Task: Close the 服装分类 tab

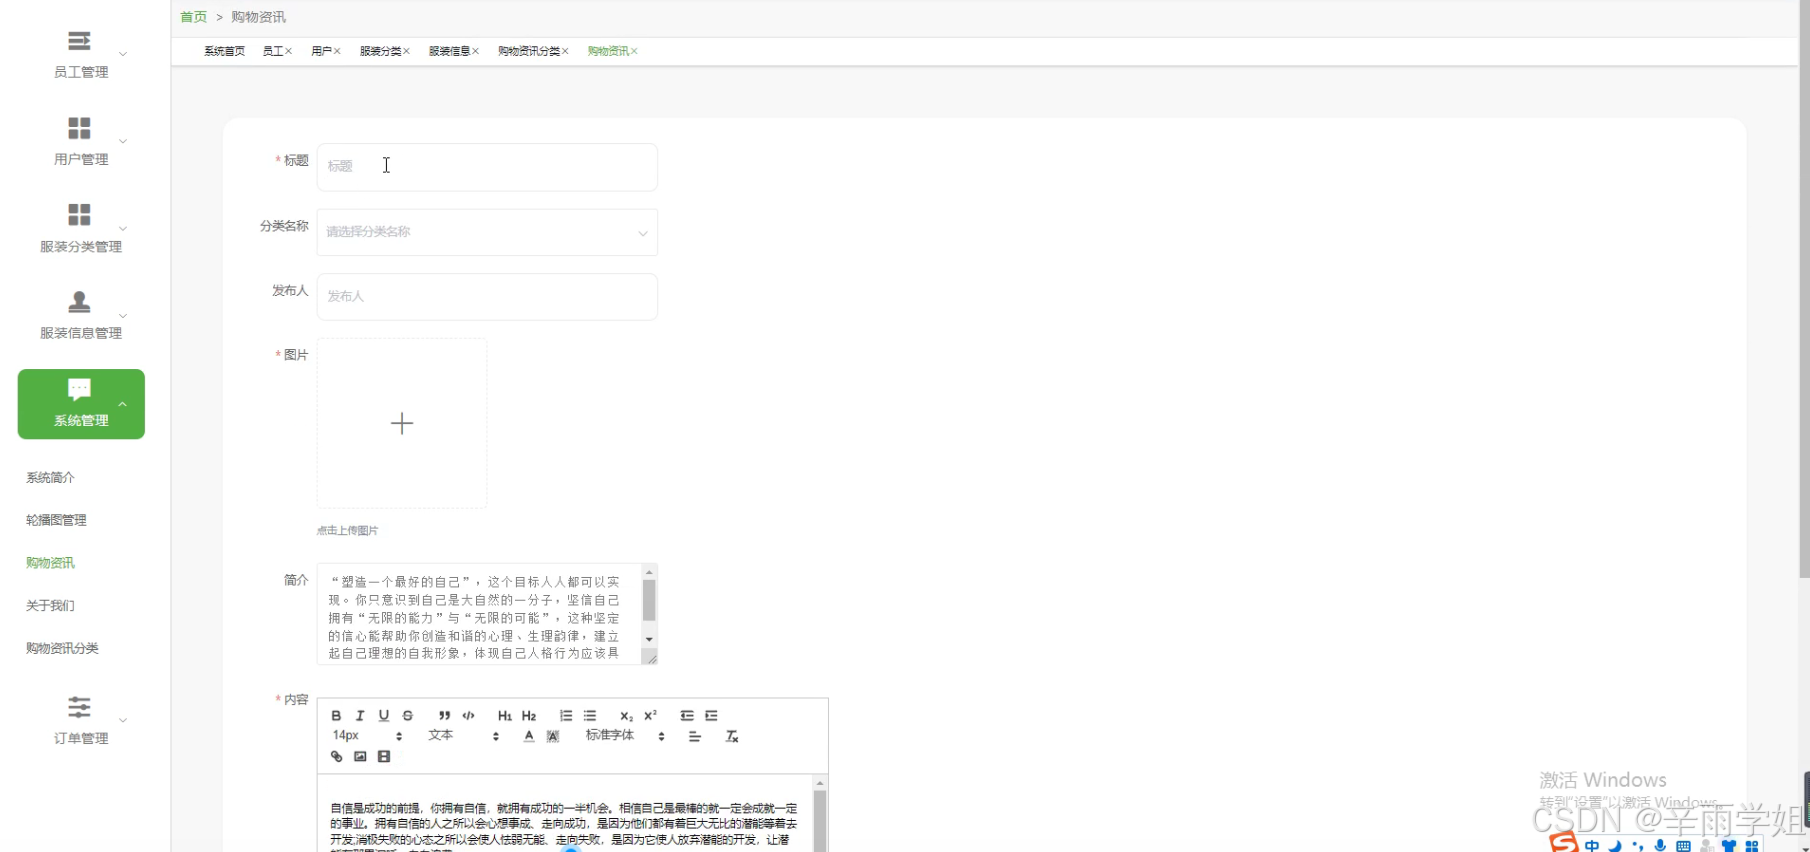Action: tap(406, 51)
